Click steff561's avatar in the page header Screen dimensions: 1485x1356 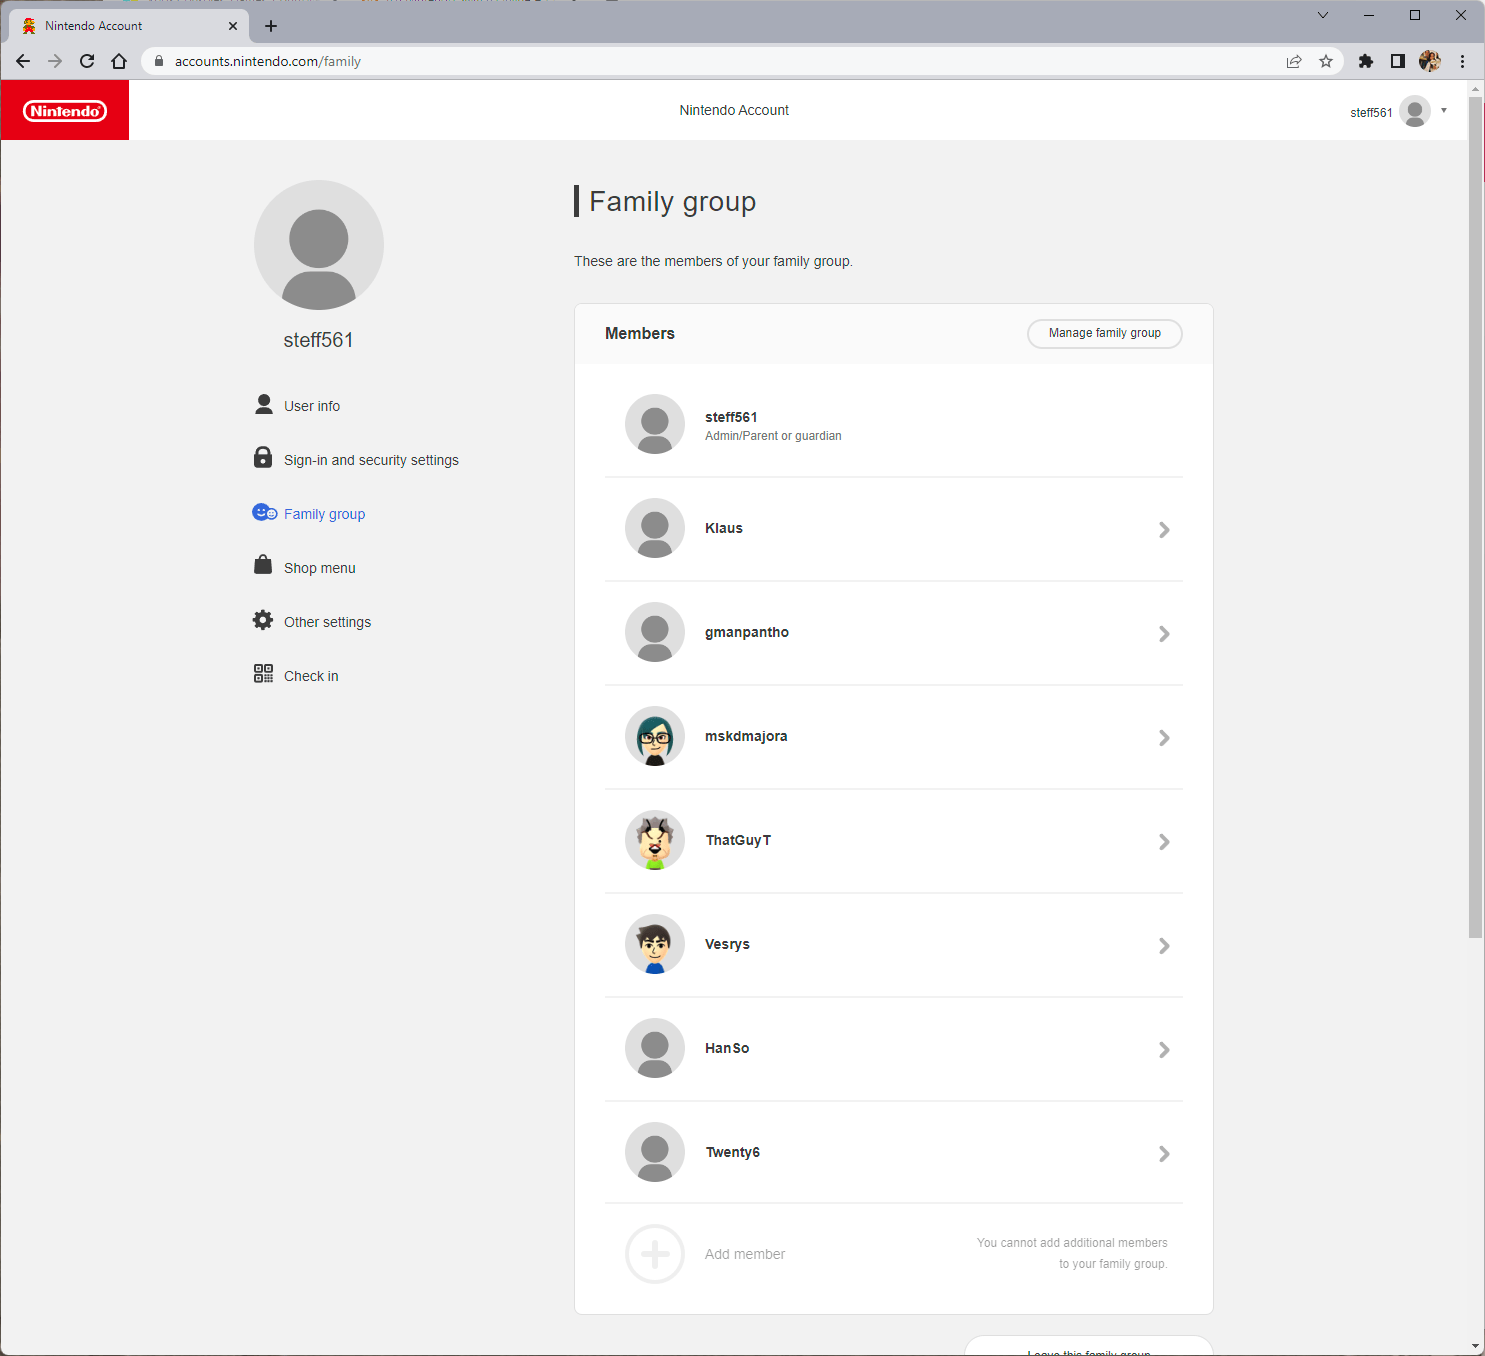coord(1415,111)
